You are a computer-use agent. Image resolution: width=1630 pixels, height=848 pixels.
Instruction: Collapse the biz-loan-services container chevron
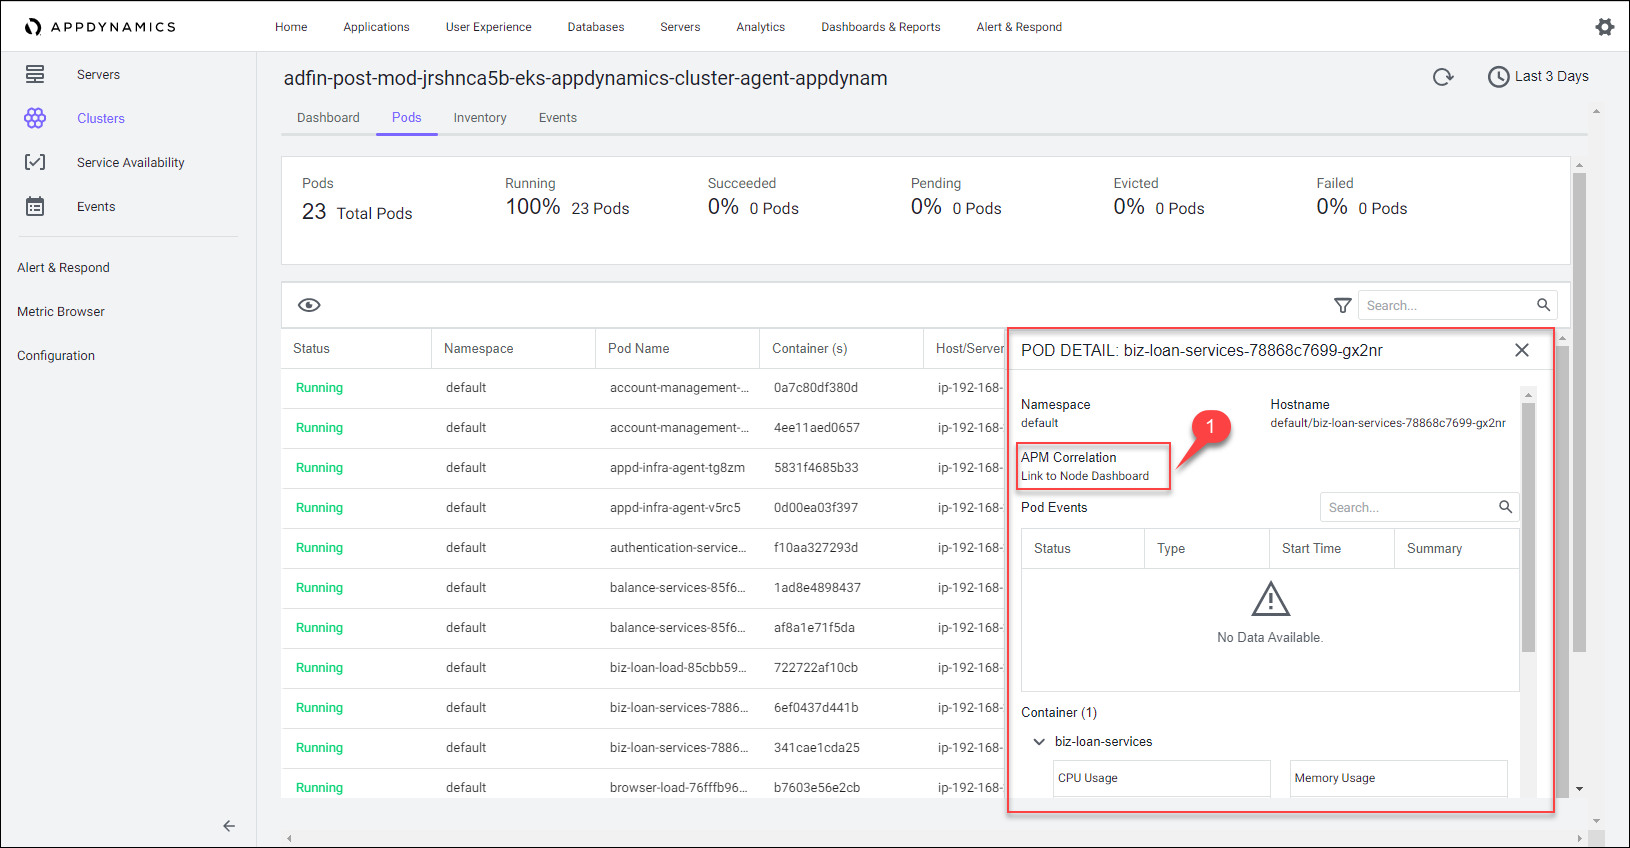click(x=1039, y=742)
